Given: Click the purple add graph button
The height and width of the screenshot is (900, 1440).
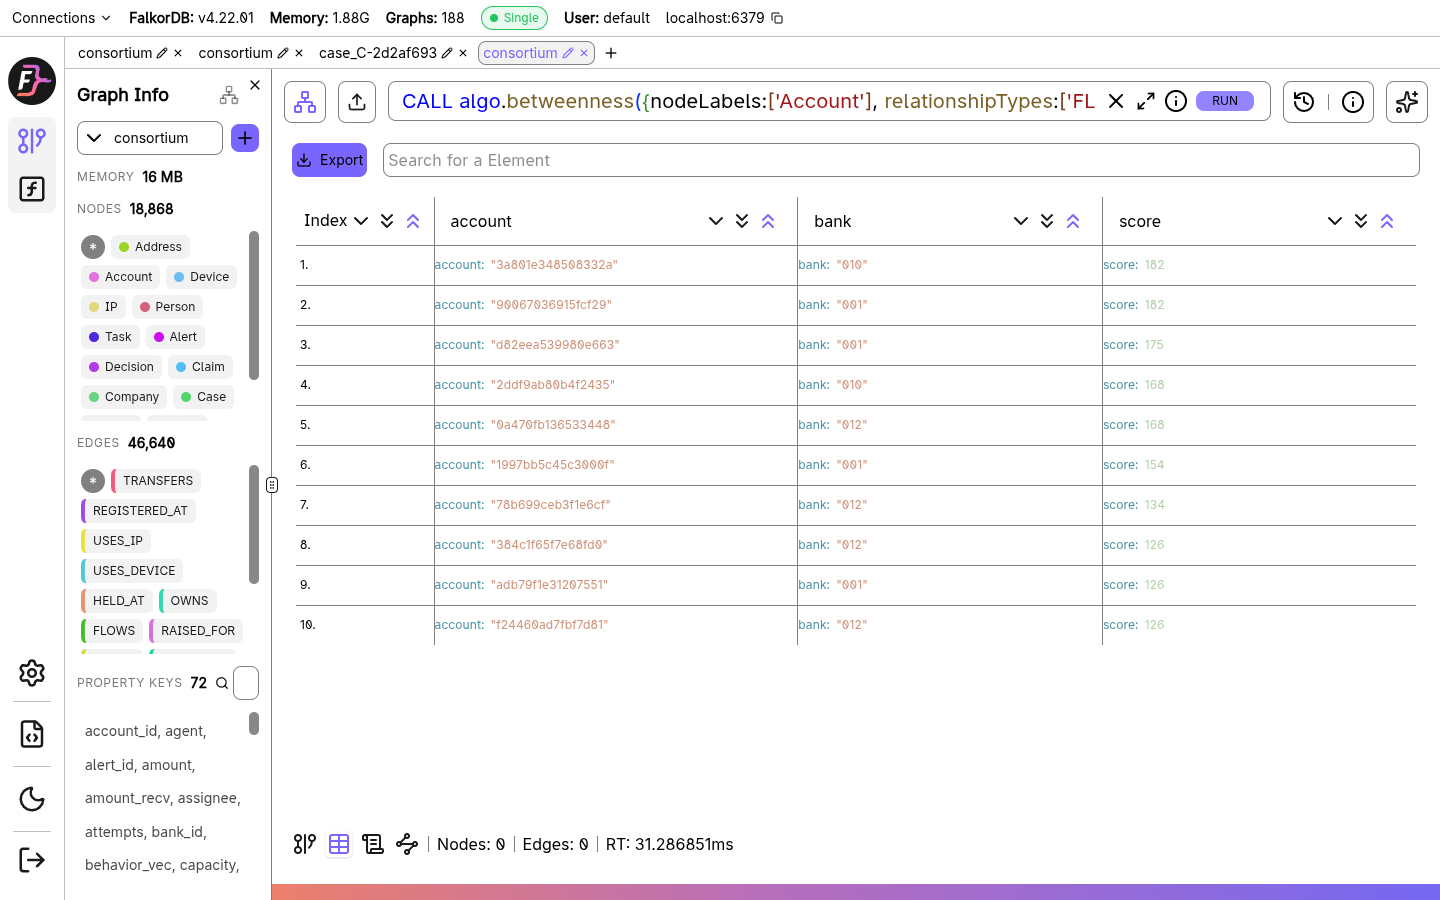Looking at the screenshot, I should pos(245,138).
